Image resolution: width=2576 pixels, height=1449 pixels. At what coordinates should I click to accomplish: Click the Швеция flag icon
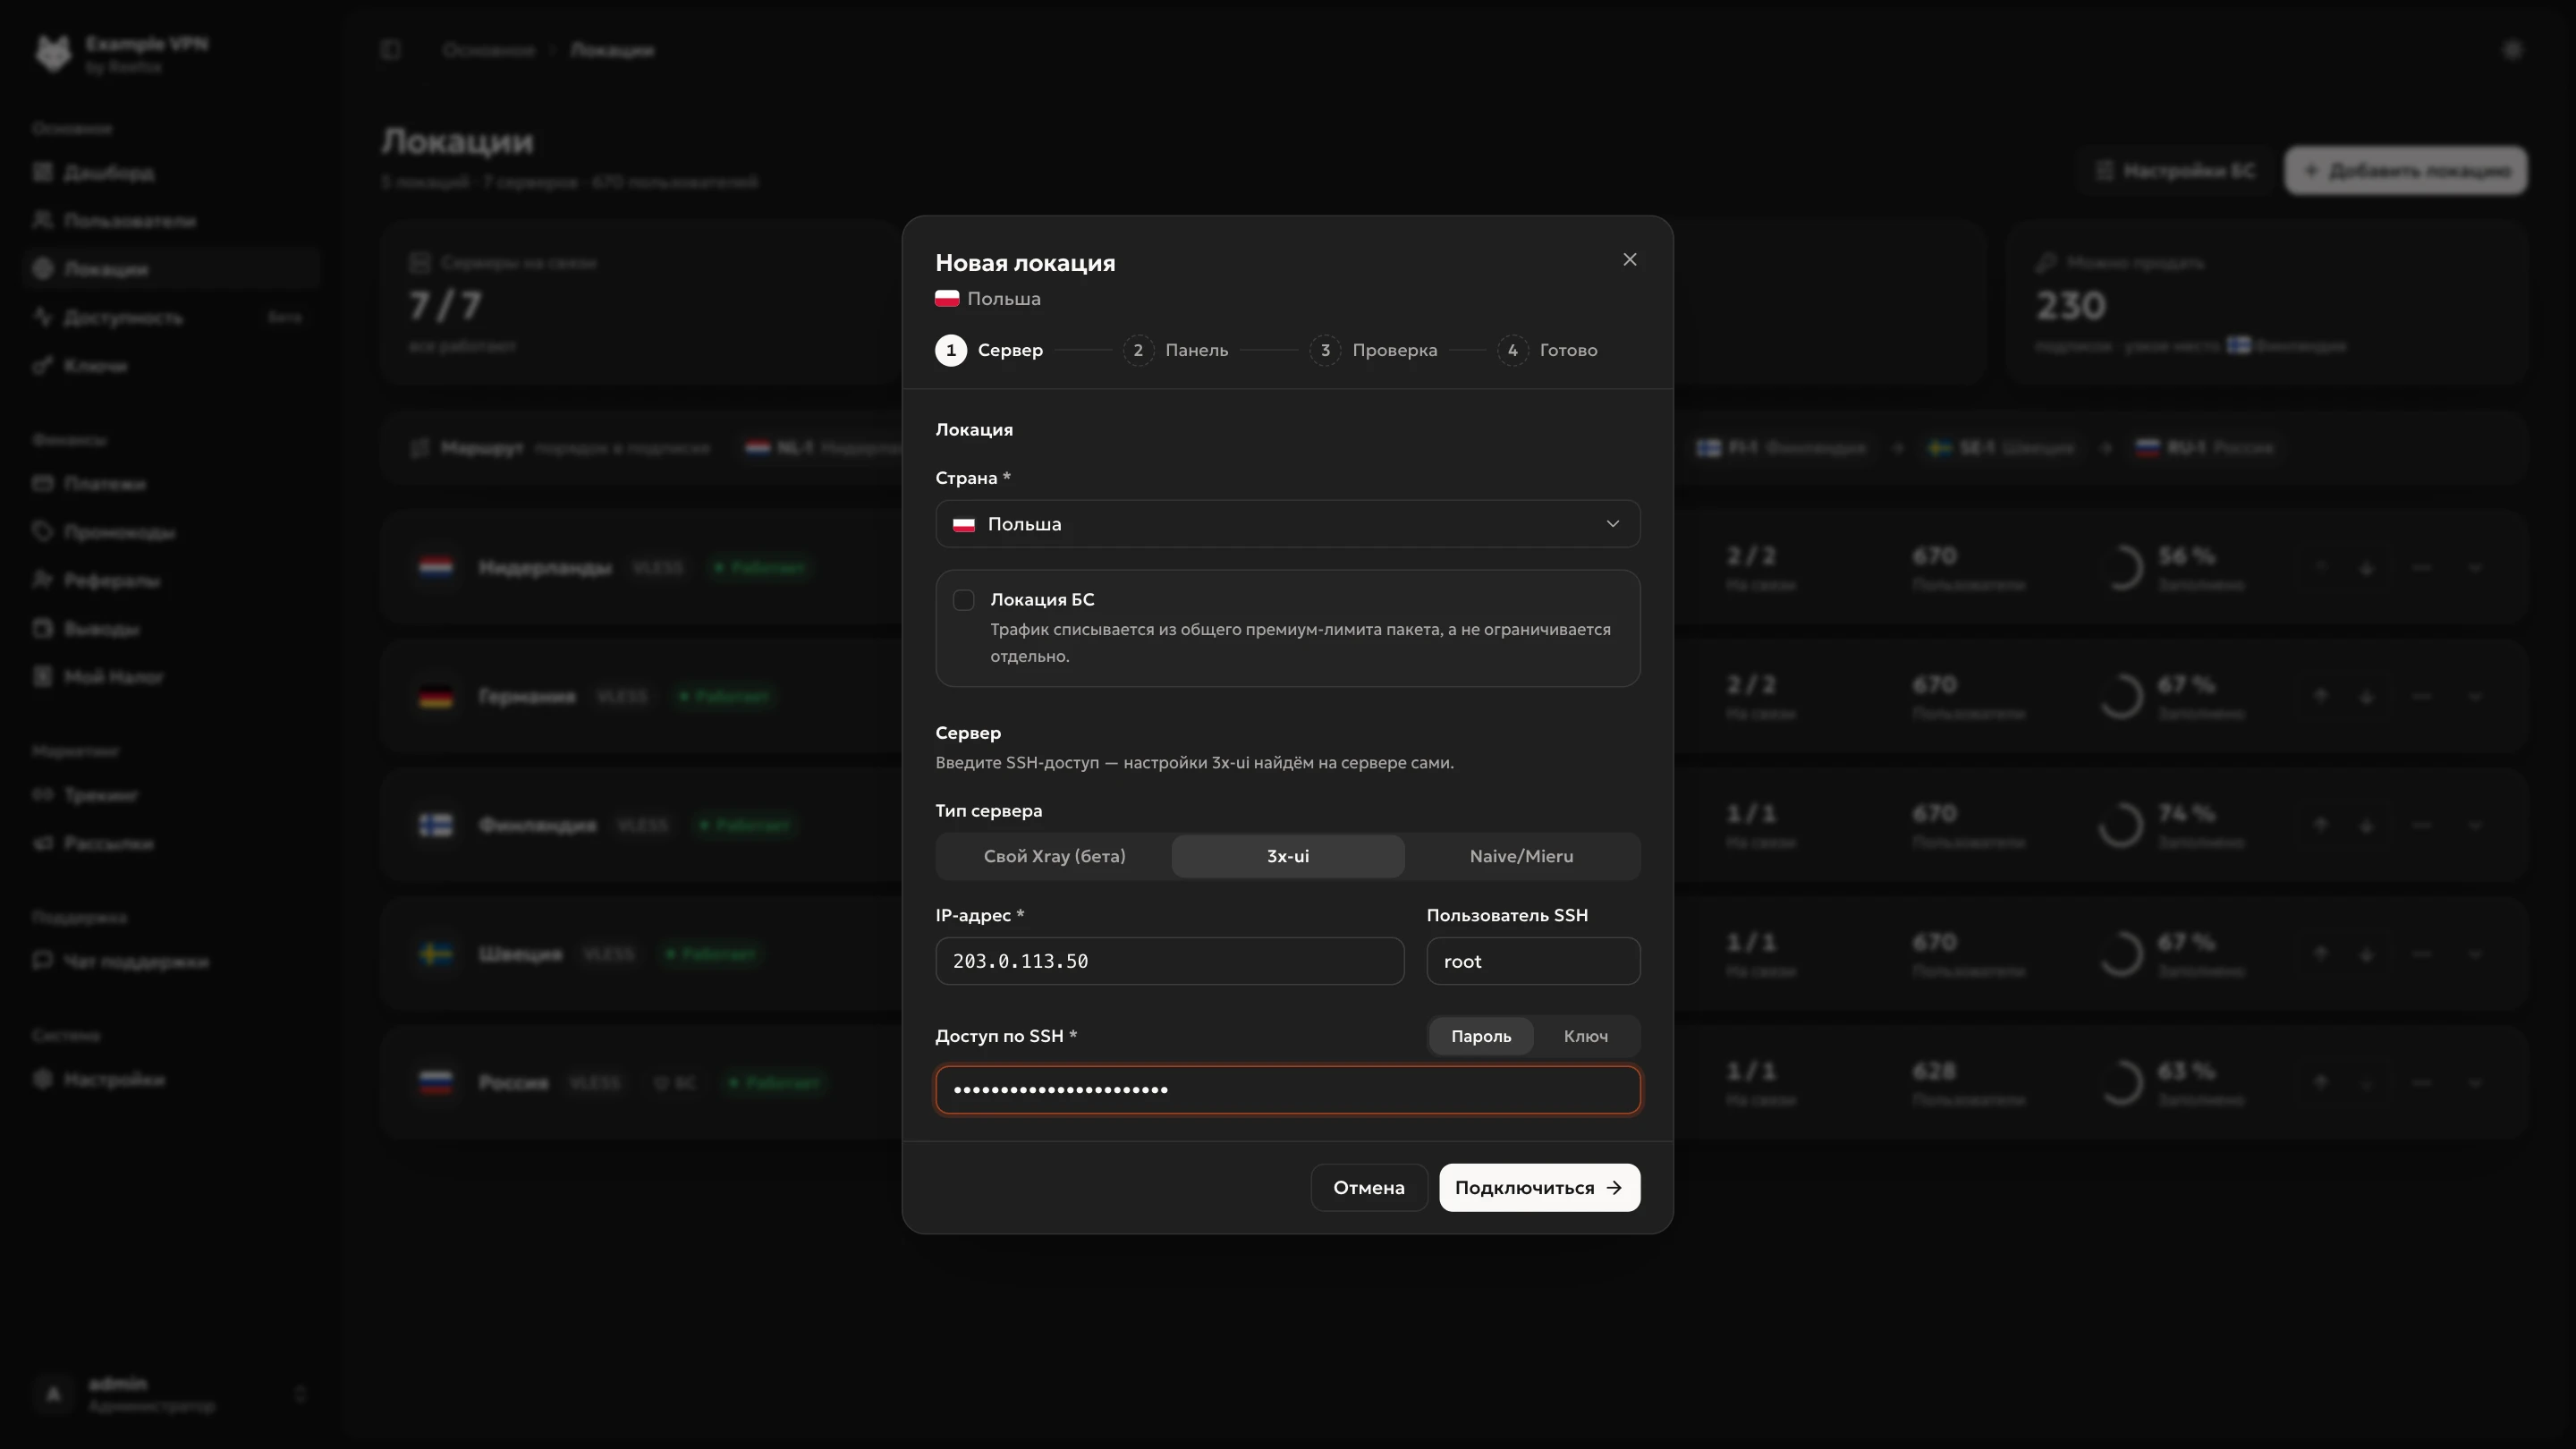(435, 954)
